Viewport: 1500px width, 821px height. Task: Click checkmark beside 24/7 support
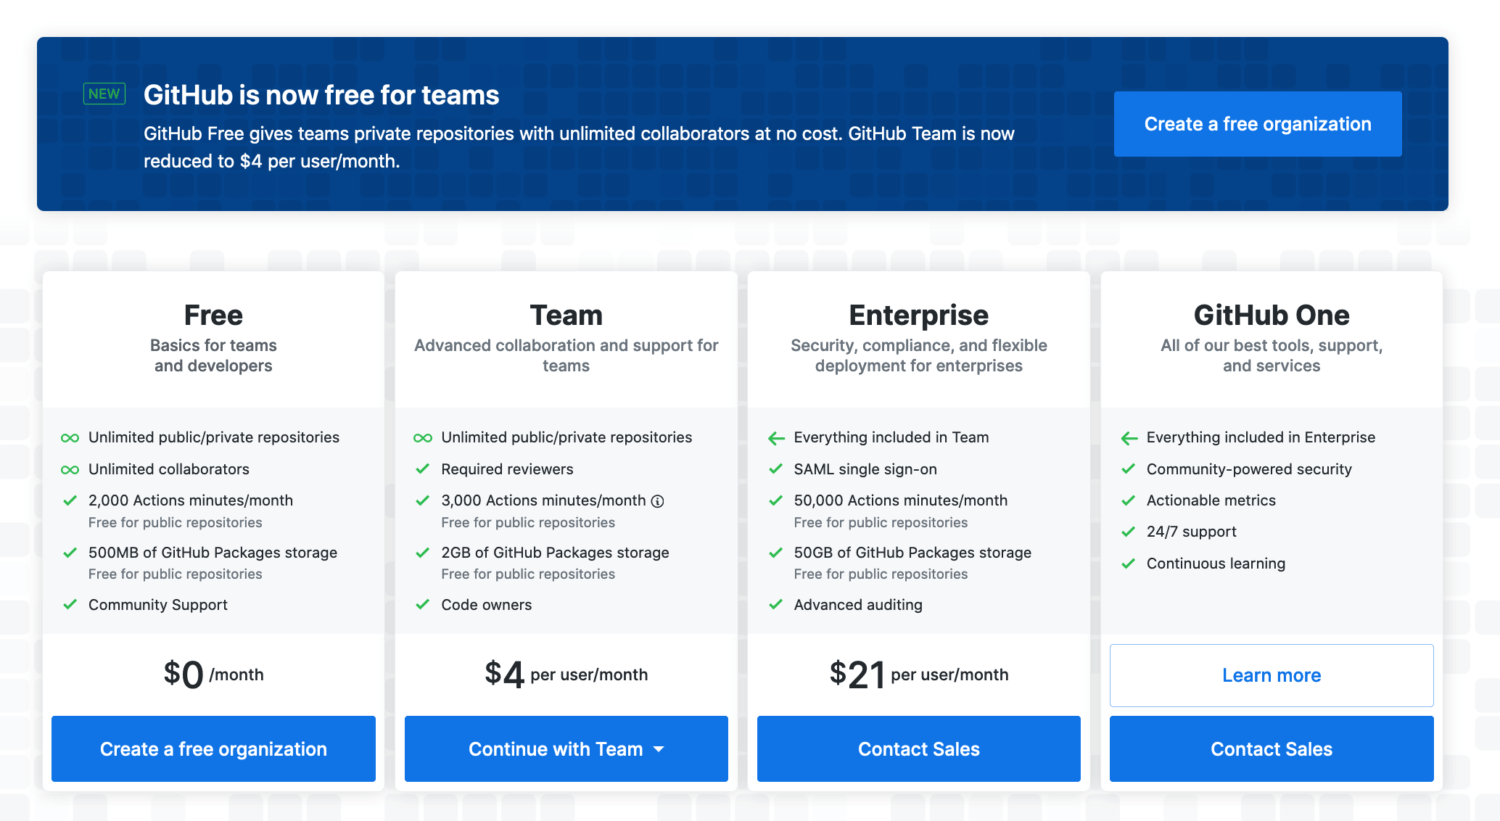(1129, 531)
